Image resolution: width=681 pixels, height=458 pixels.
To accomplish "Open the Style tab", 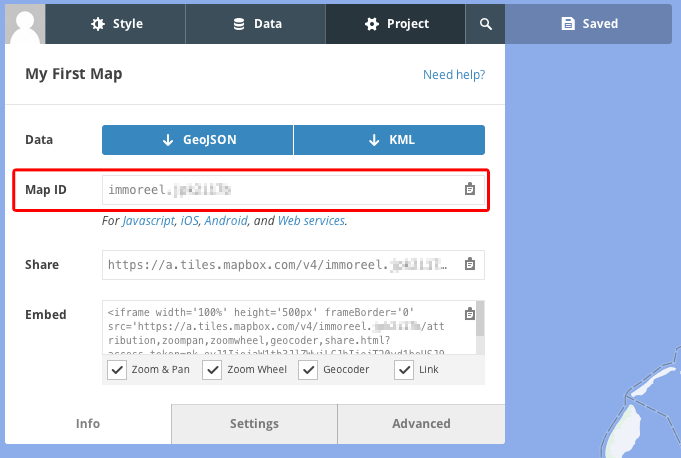I will [116, 24].
